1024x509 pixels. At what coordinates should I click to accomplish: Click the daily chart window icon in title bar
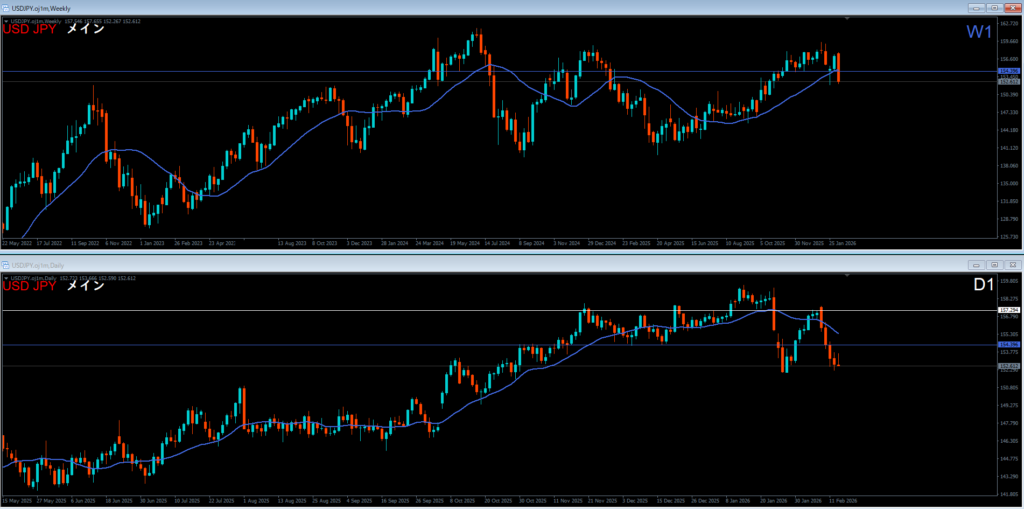tap(6, 265)
